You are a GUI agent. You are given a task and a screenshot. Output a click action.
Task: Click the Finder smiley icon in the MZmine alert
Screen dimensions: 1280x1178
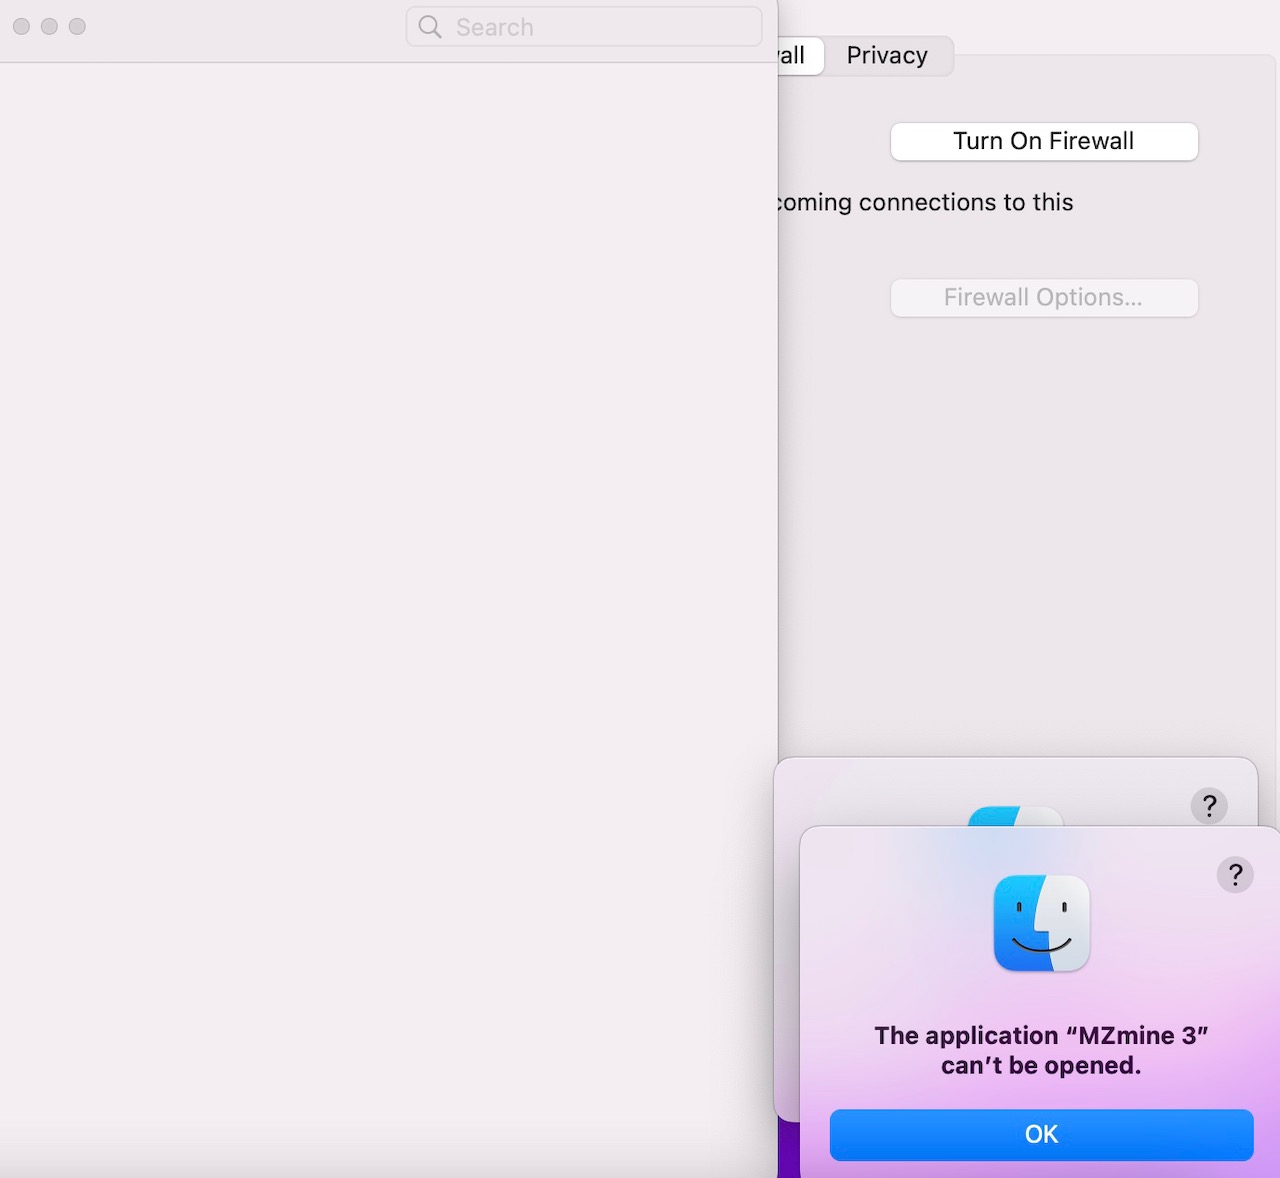tap(1041, 922)
